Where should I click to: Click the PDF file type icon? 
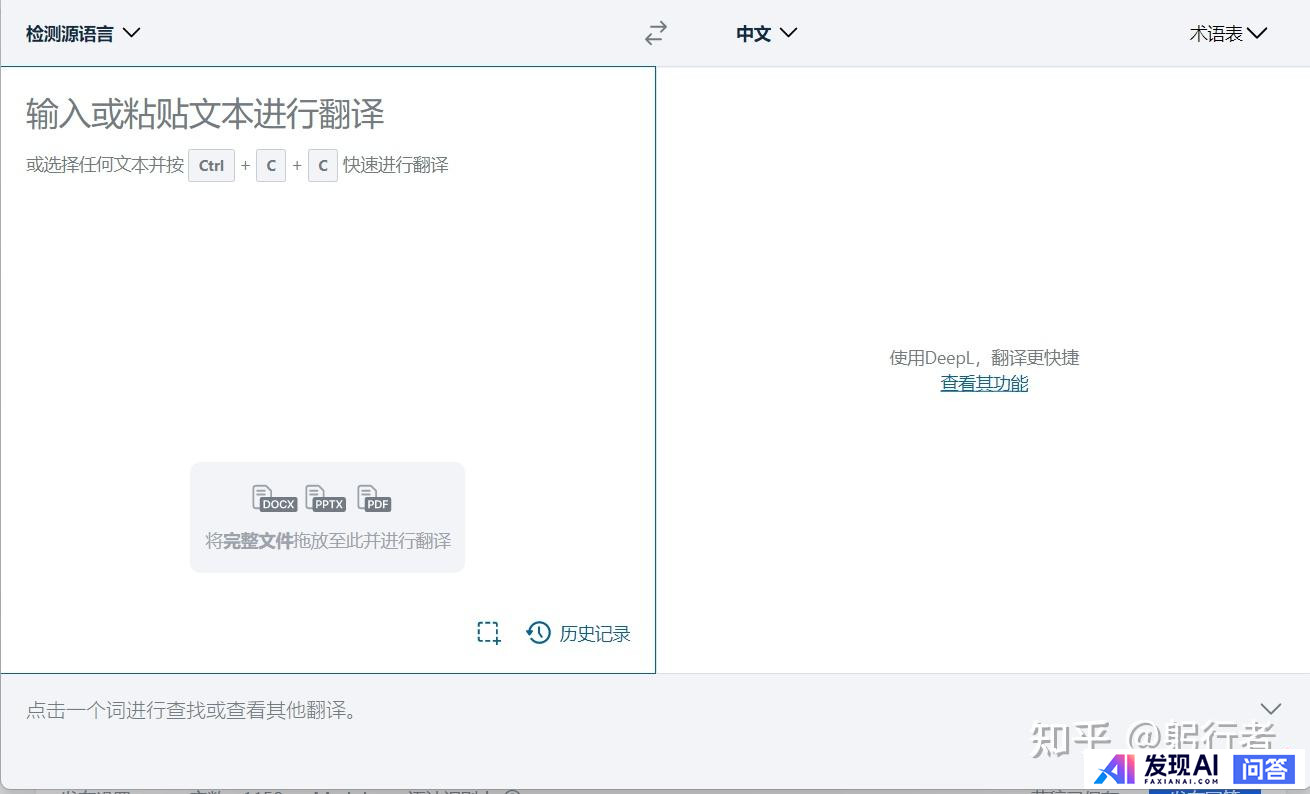click(374, 498)
